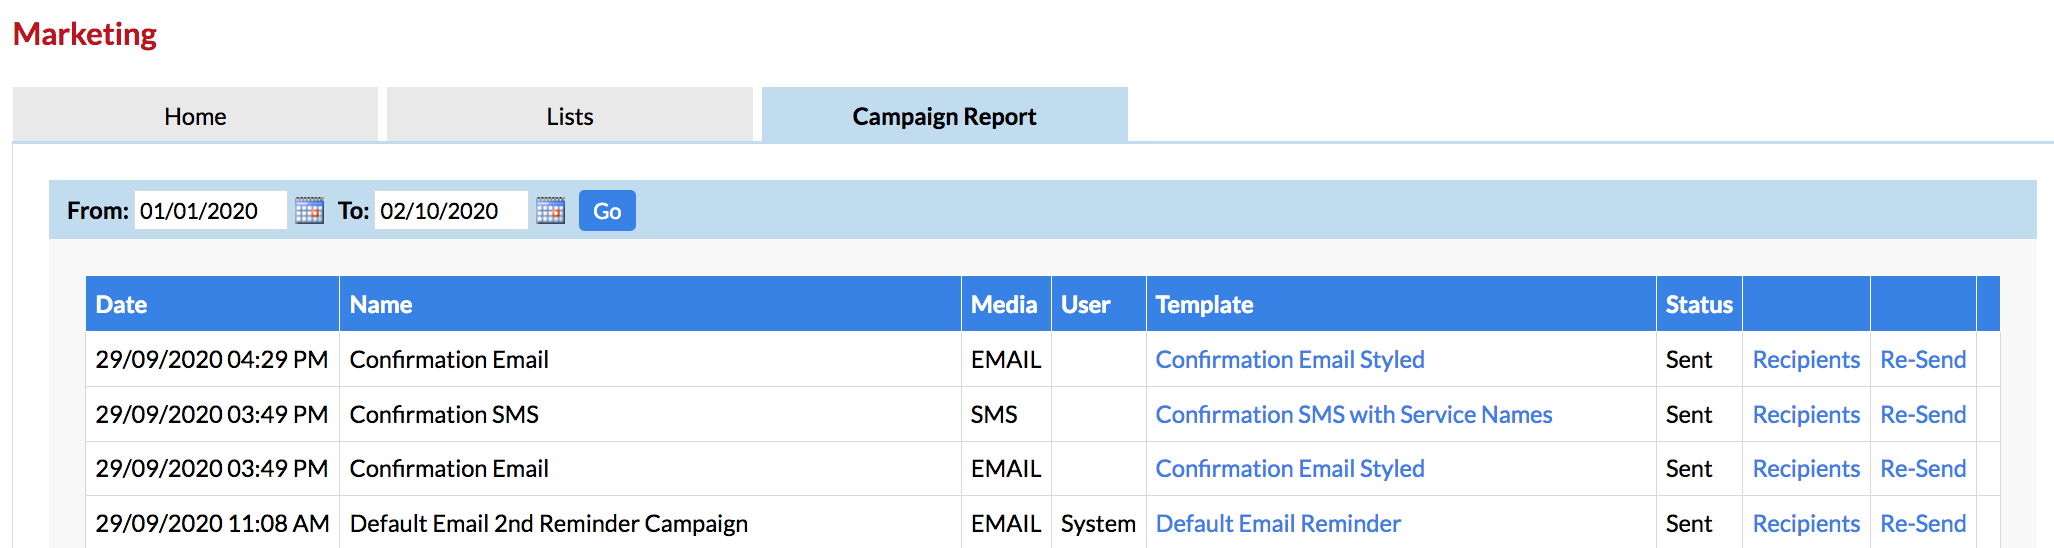Image resolution: width=2054 pixels, height=548 pixels.
Task: Select Default Email 2nd Reminder Campaign name cell
Action: (650, 524)
